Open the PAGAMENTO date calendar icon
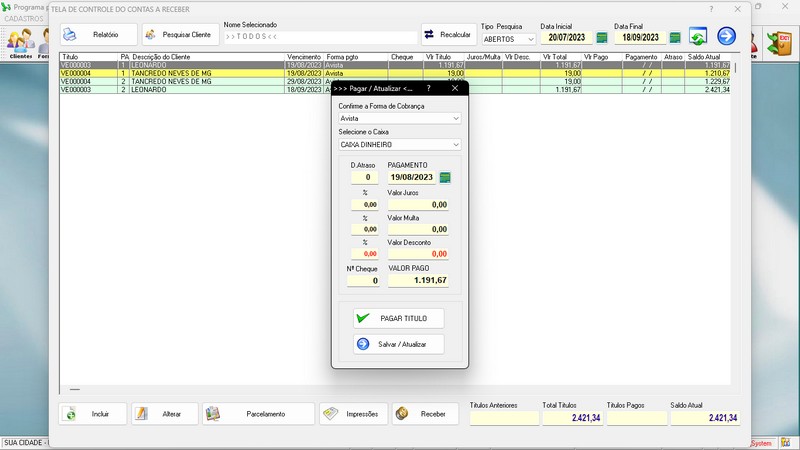 (x=445, y=177)
